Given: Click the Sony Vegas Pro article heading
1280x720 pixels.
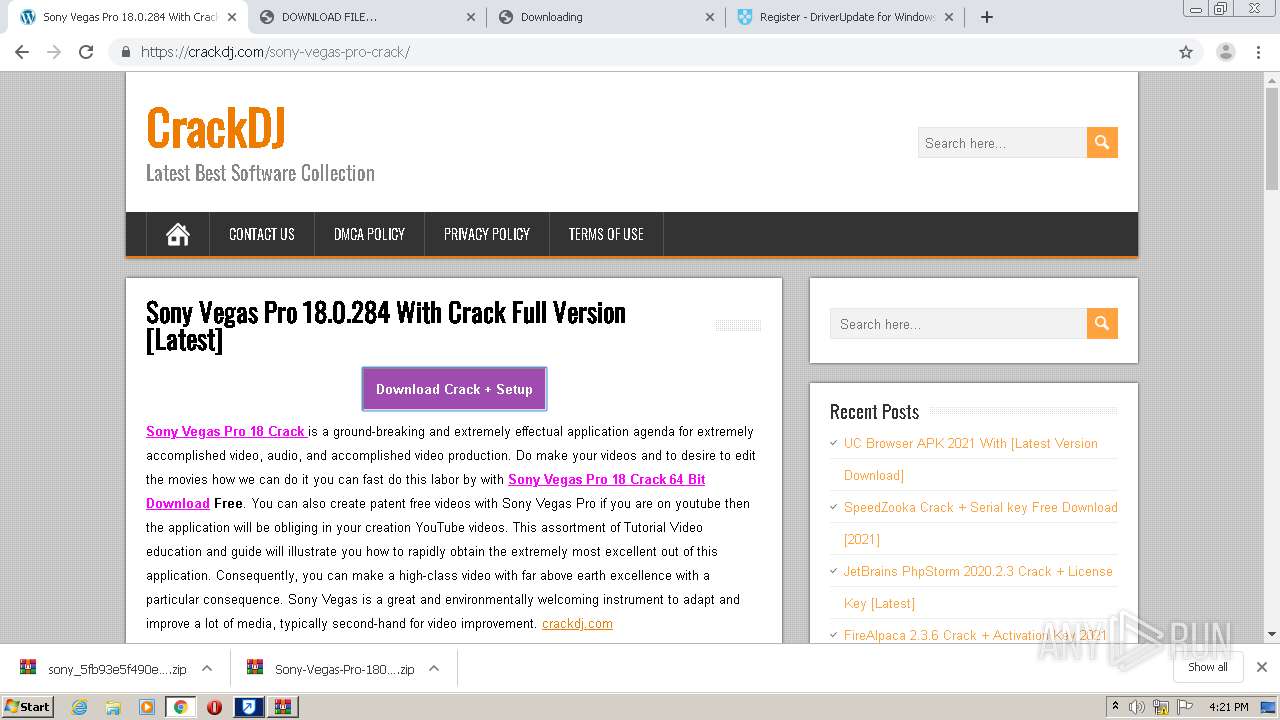Looking at the screenshot, I should click(x=386, y=326).
